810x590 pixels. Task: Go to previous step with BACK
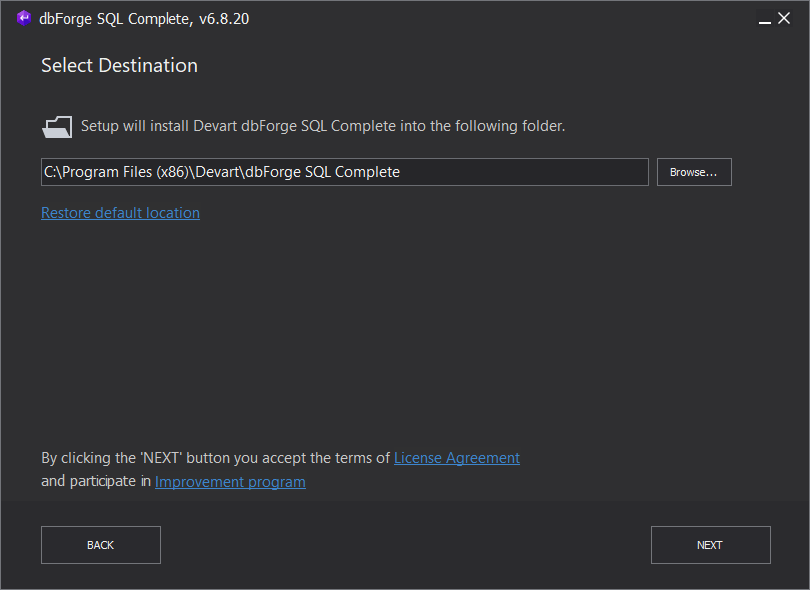pos(101,545)
